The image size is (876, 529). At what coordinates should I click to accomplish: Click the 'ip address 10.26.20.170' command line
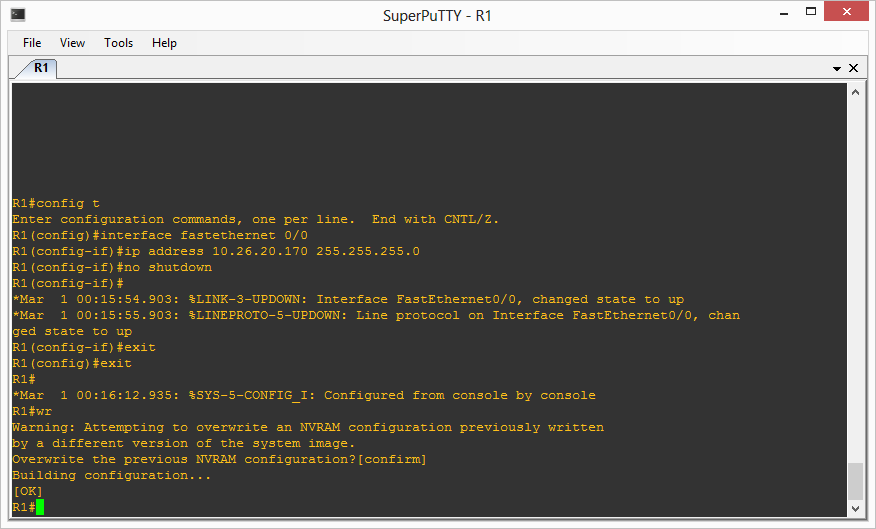coord(216,251)
